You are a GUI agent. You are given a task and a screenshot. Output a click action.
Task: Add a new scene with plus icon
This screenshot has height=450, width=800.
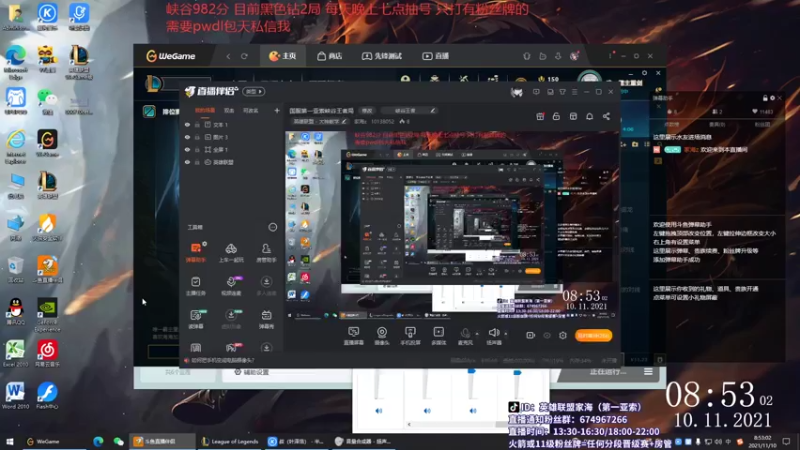click(277, 110)
